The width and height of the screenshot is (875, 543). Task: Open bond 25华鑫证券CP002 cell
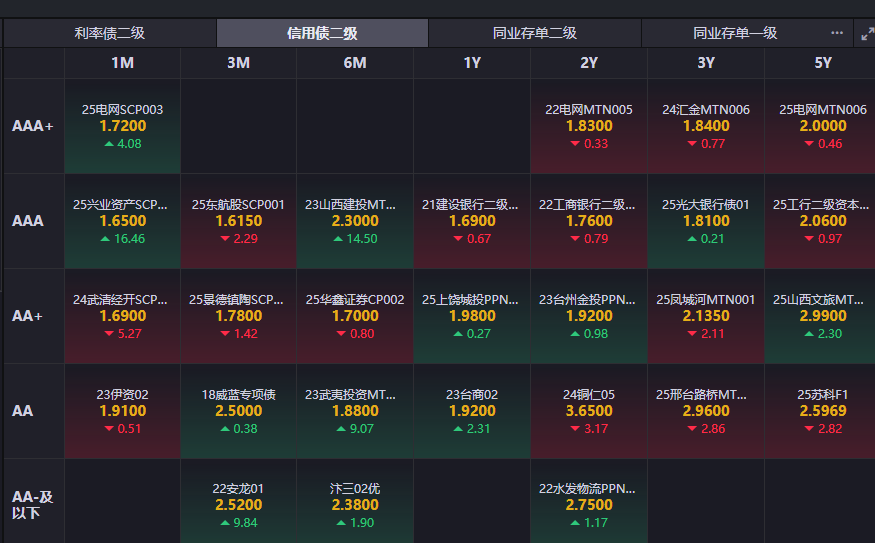click(x=355, y=316)
